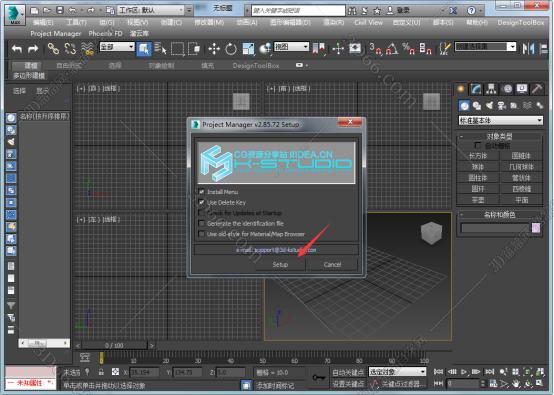Click the Mirror tool icon
This screenshot has height=395, width=554.
click(x=528, y=48)
